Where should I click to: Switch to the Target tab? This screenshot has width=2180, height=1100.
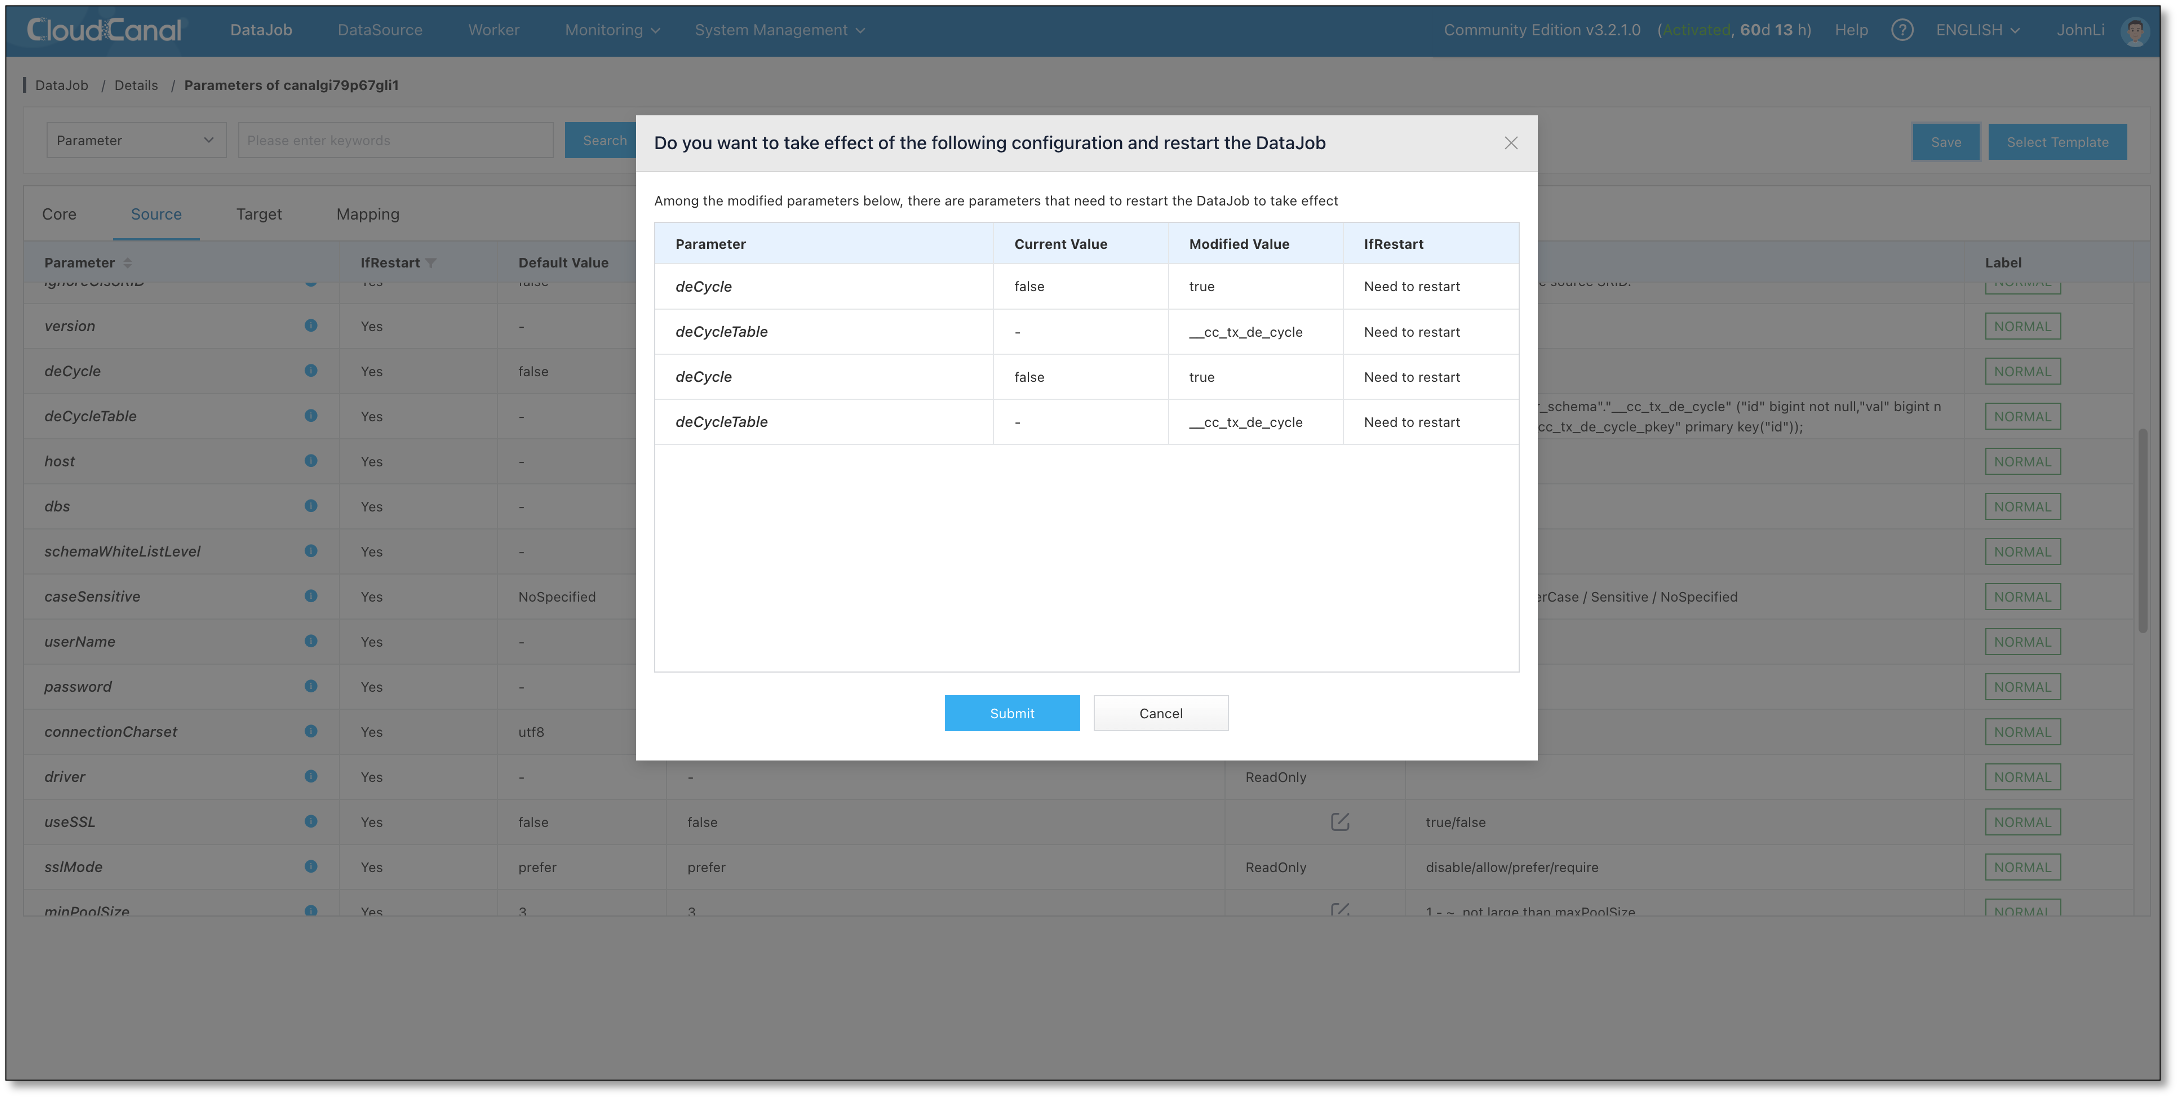coord(259,214)
